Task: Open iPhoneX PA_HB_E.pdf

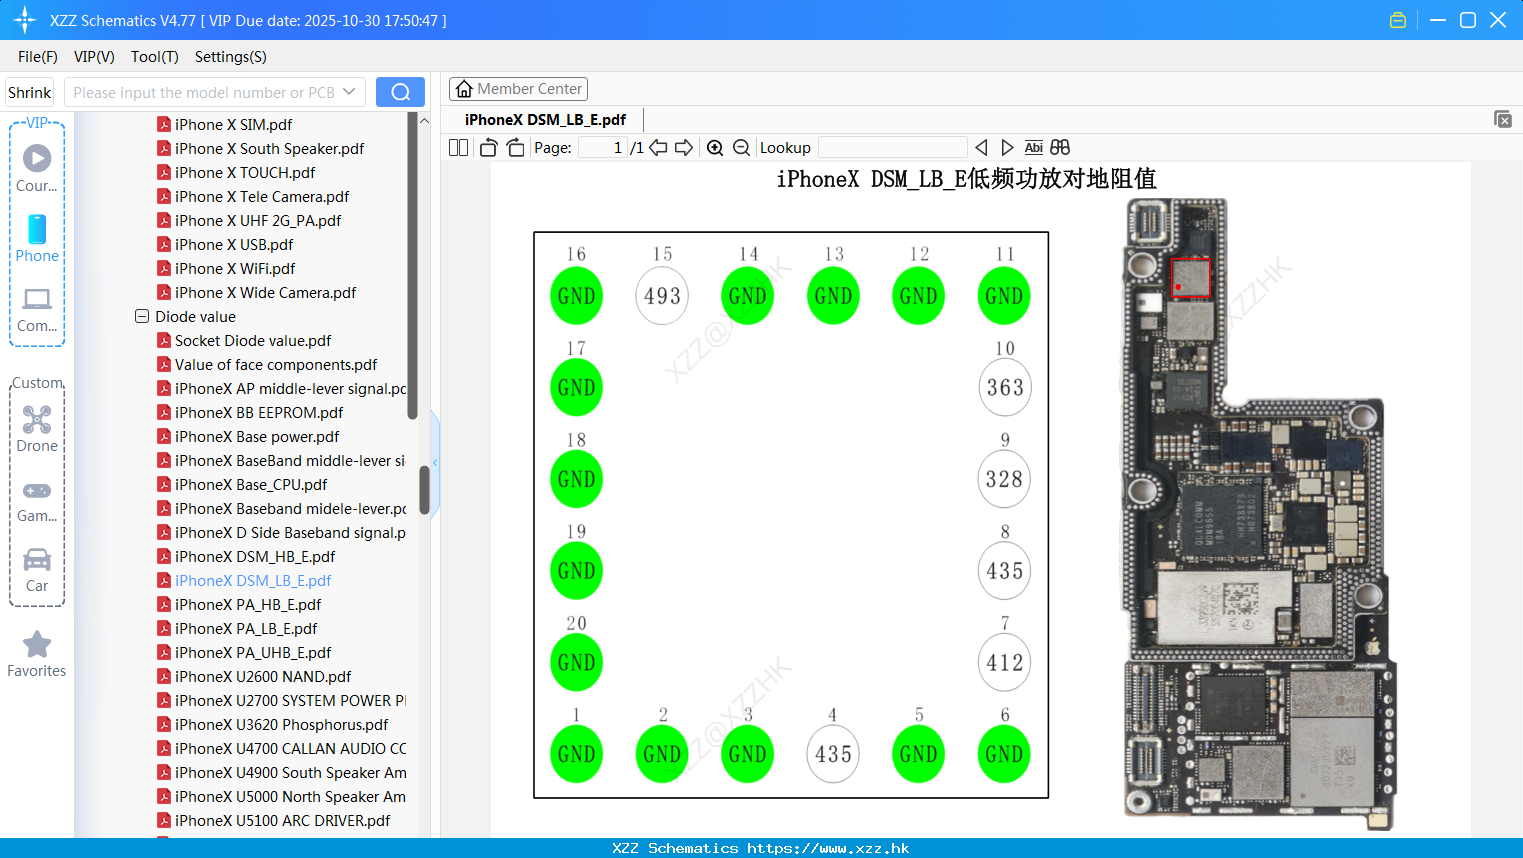Action: (248, 604)
